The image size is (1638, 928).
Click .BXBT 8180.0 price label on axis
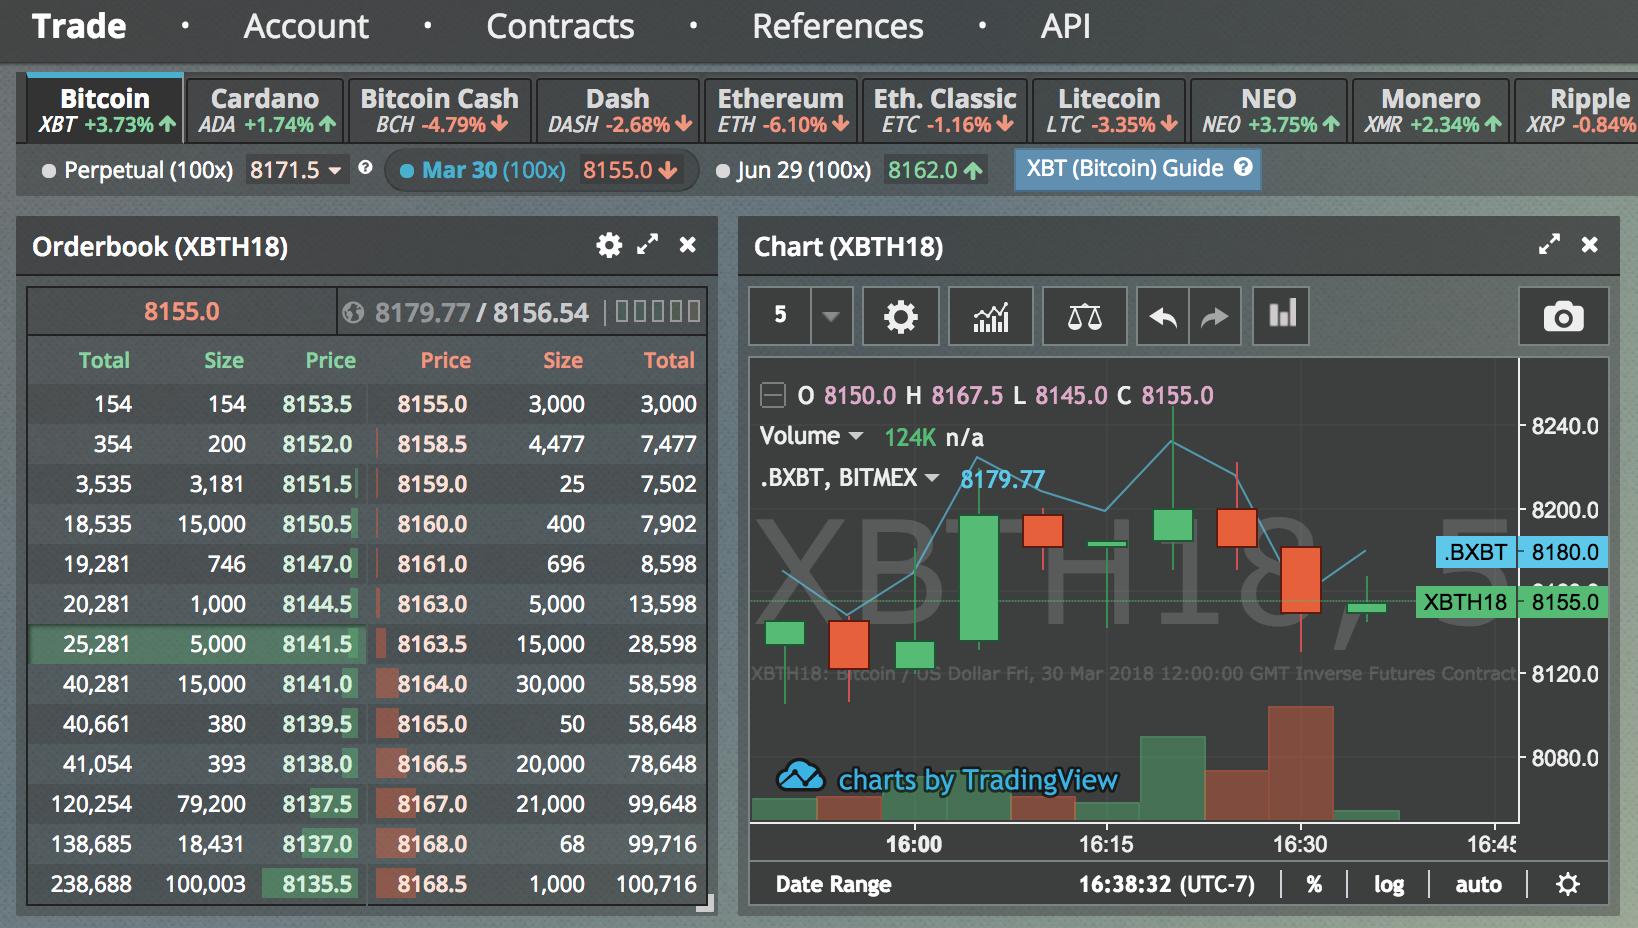(1522, 552)
